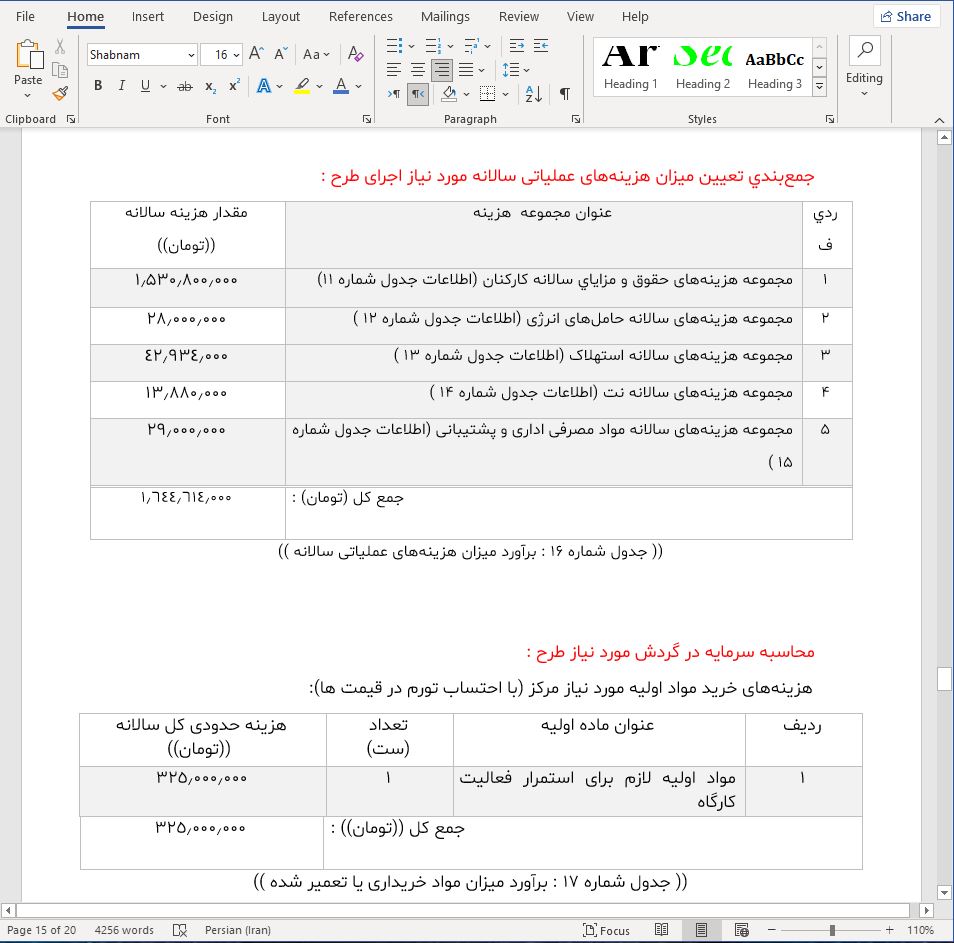This screenshot has width=954, height=943.
Task: Click the zoom slider handle
Action: [x=832, y=930]
